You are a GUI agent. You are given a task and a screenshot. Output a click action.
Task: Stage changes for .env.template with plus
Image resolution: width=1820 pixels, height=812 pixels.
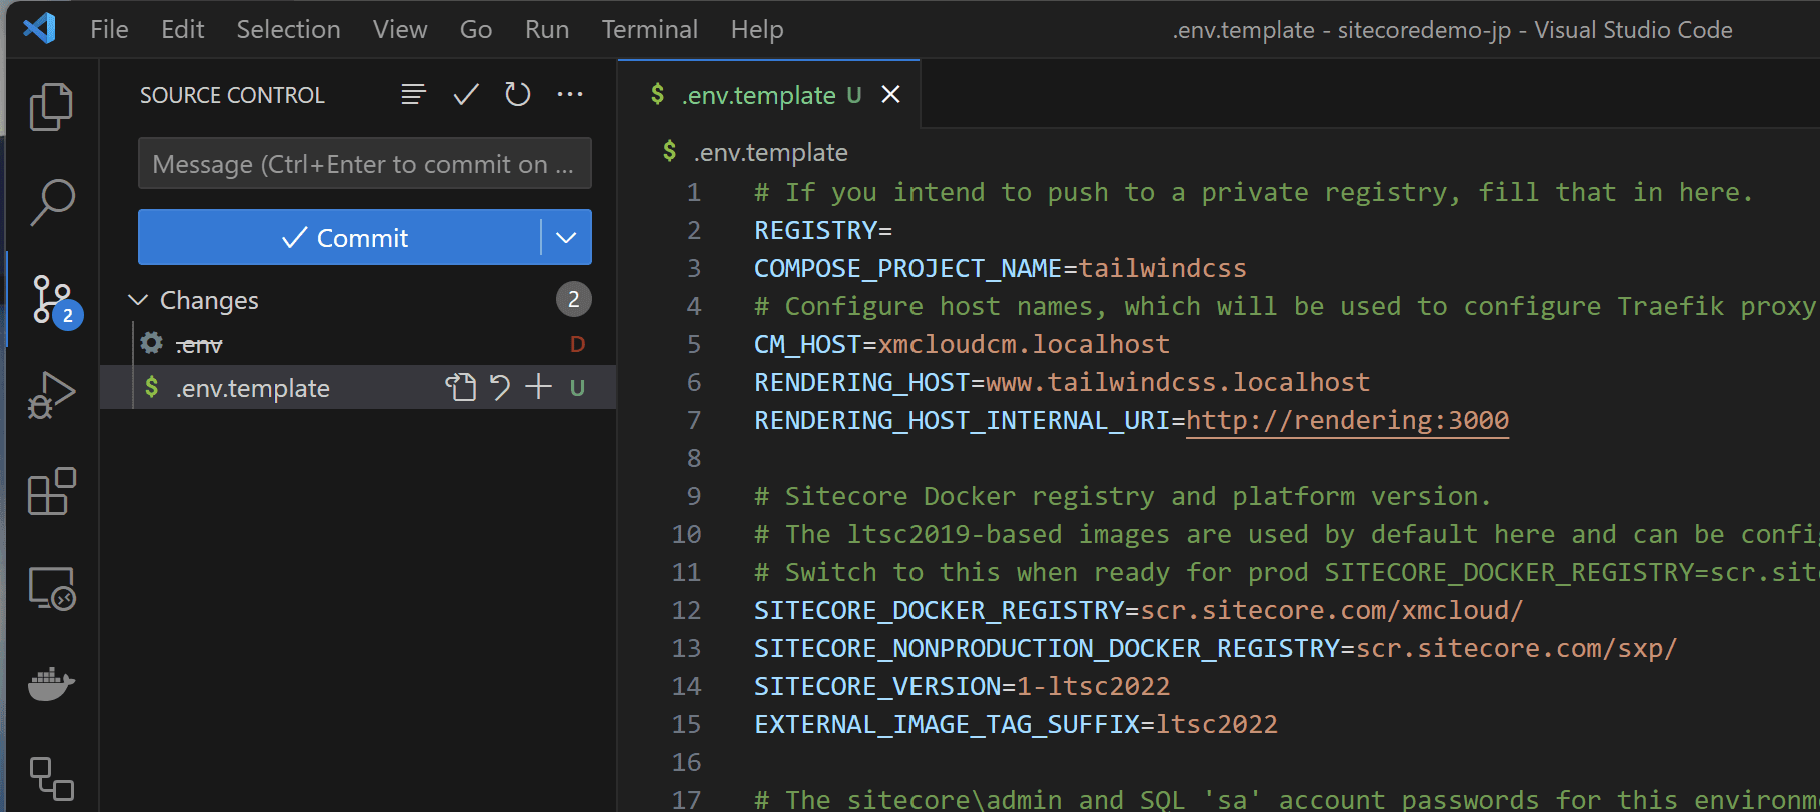(x=539, y=387)
